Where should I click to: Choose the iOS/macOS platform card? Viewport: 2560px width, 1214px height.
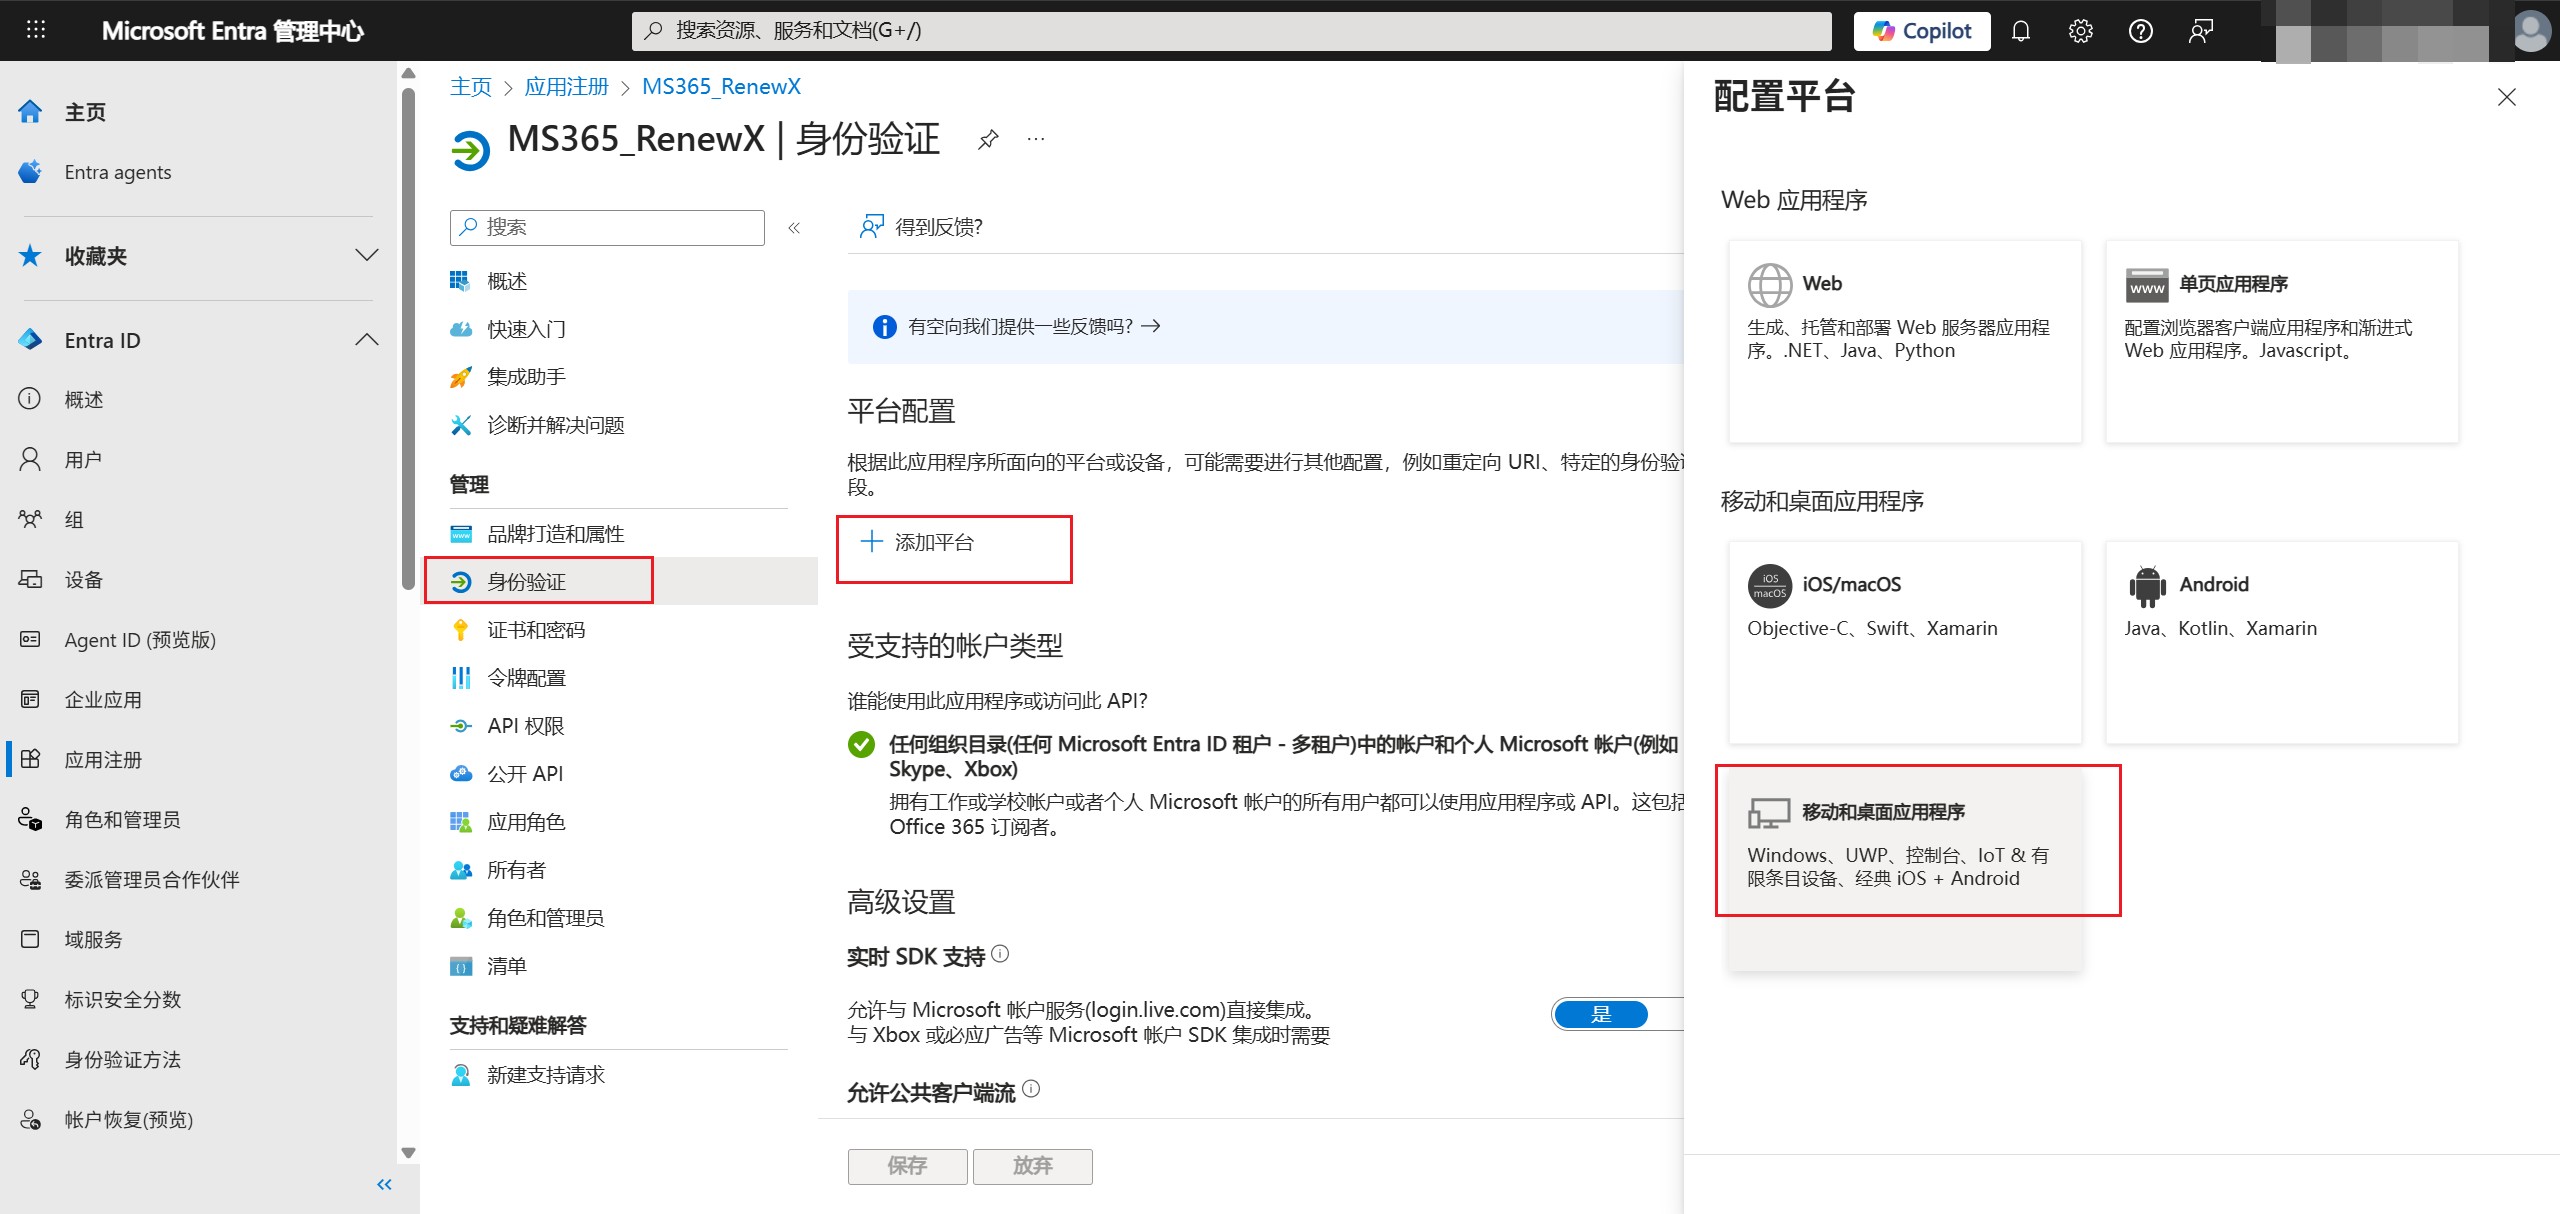(1905, 642)
